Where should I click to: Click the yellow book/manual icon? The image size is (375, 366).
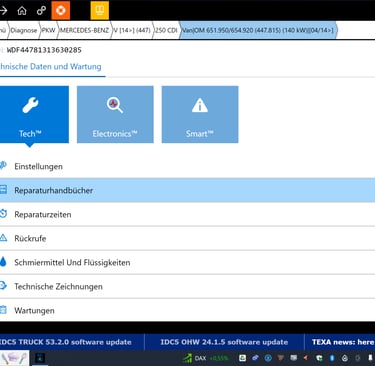coord(100,10)
